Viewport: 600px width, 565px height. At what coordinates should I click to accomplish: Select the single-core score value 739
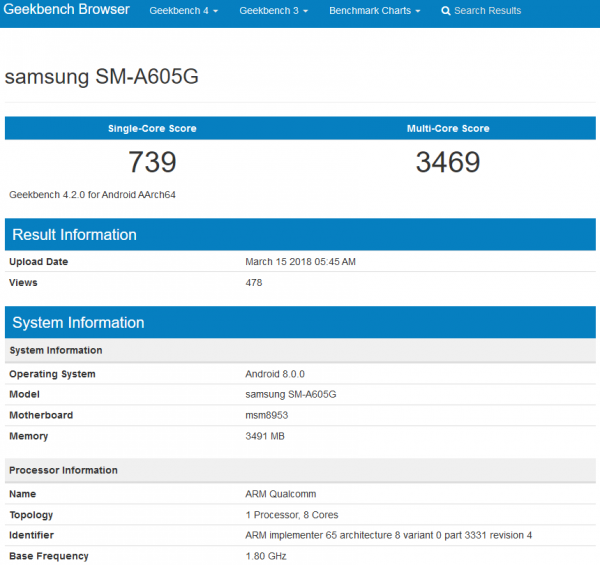(152, 162)
